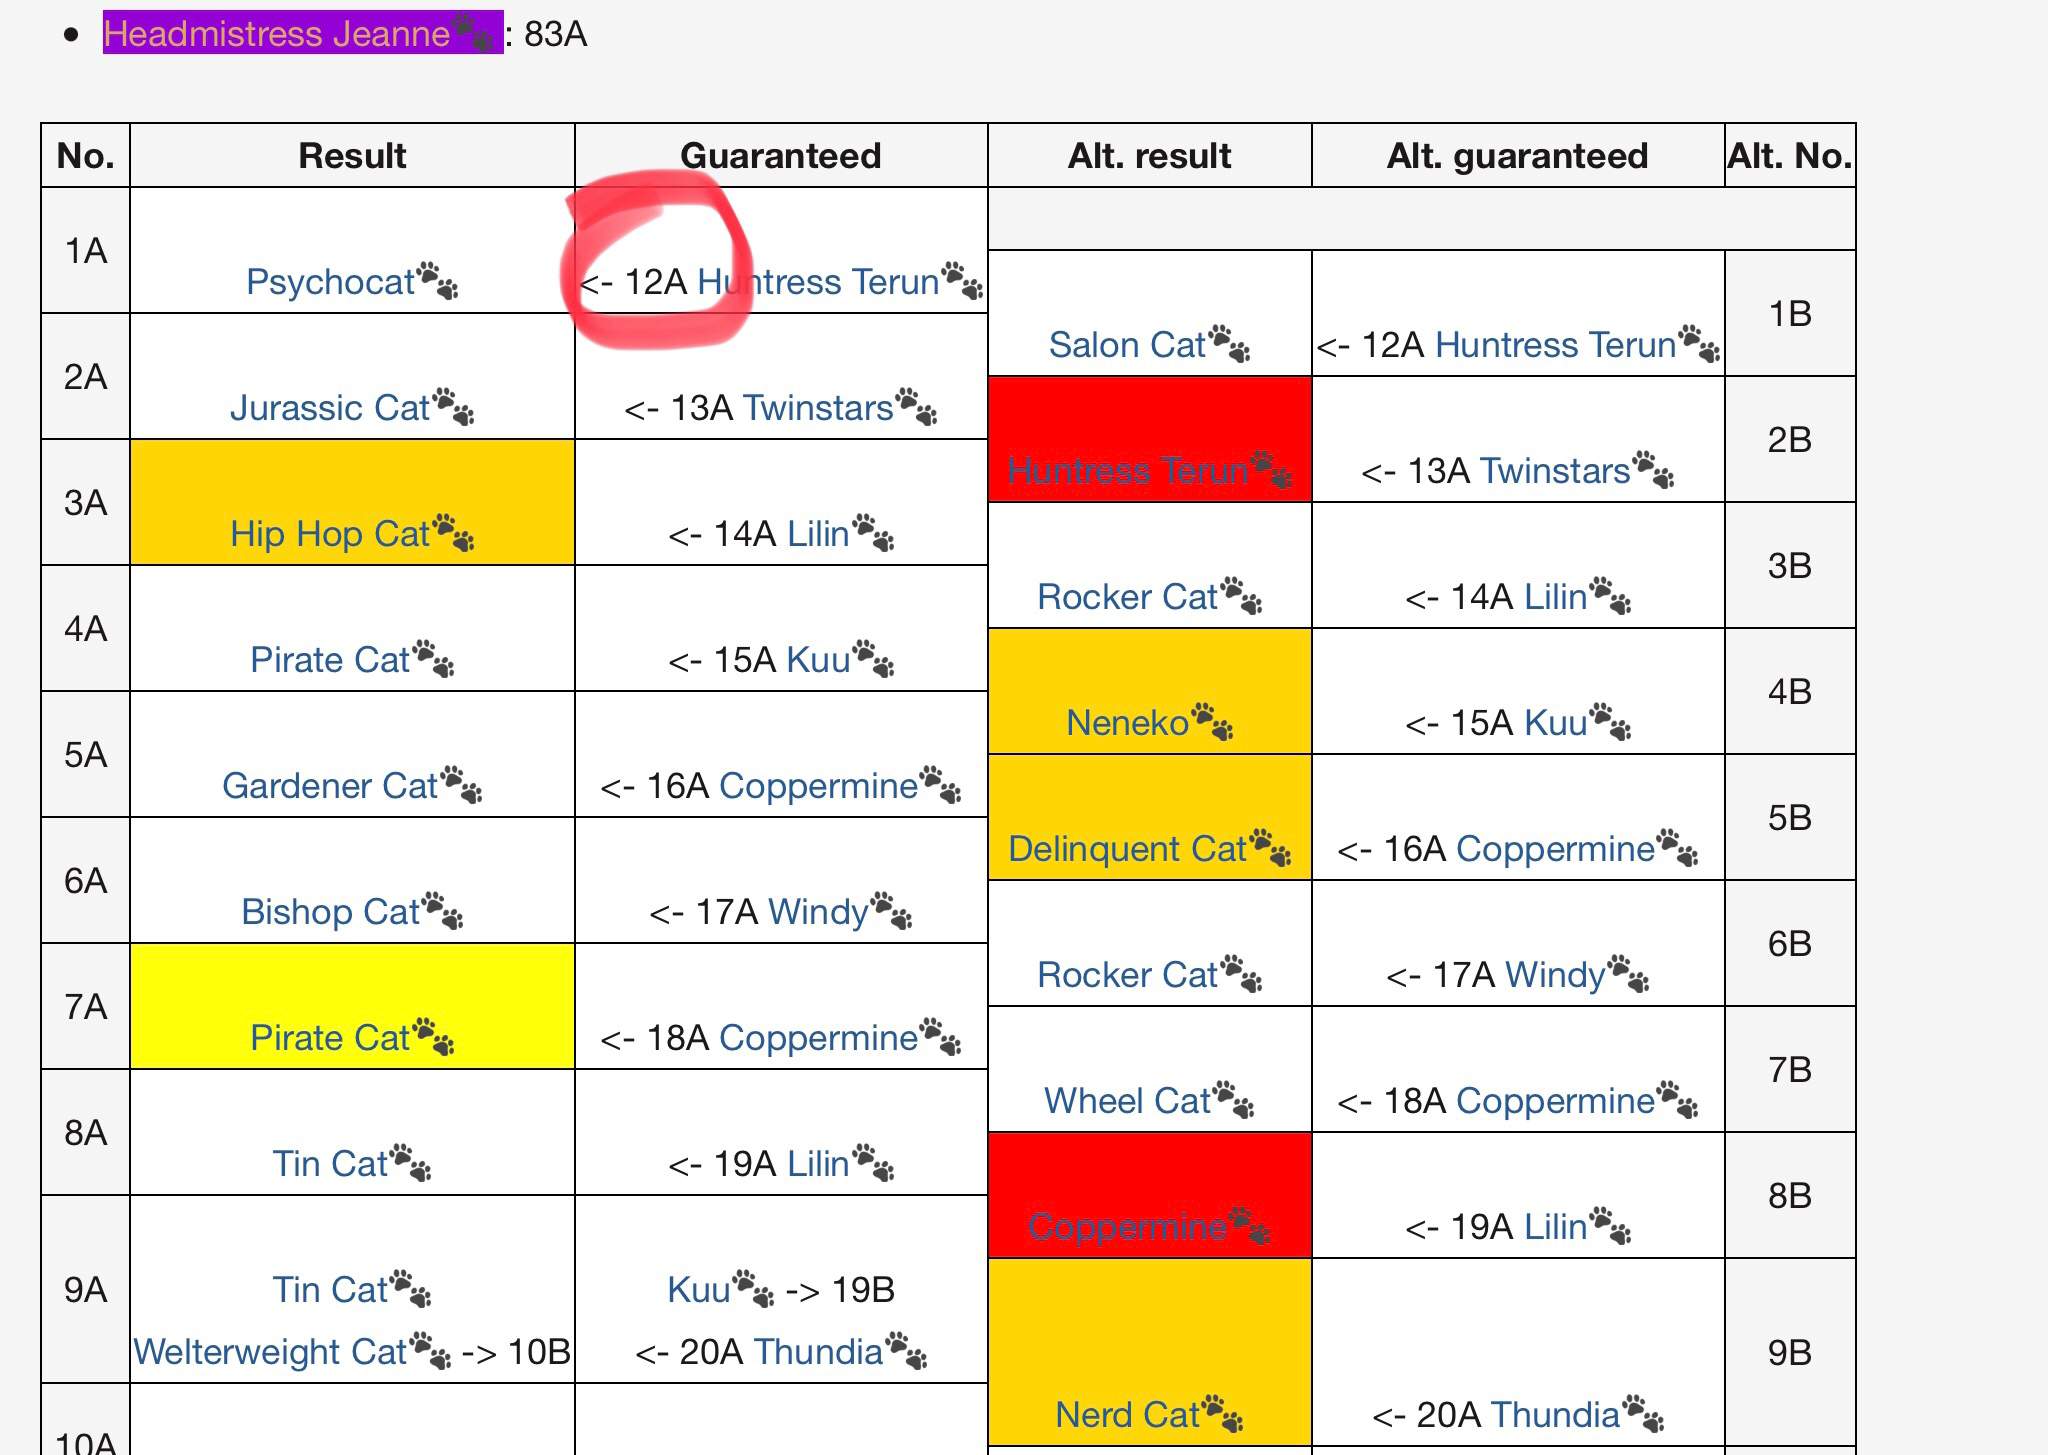Click paw icon next to Jurassic Cat

click(453, 407)
